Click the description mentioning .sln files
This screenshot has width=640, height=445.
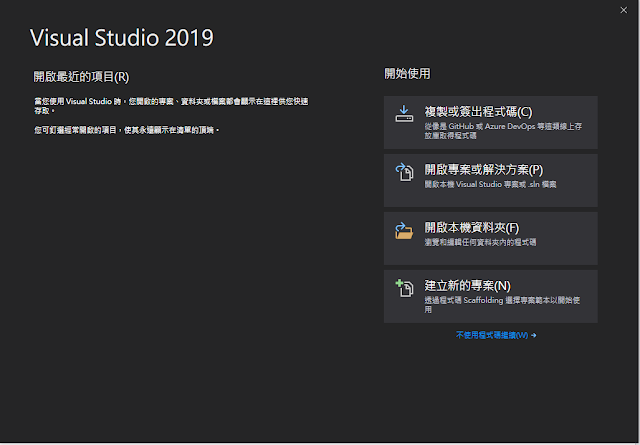point(490,184)
